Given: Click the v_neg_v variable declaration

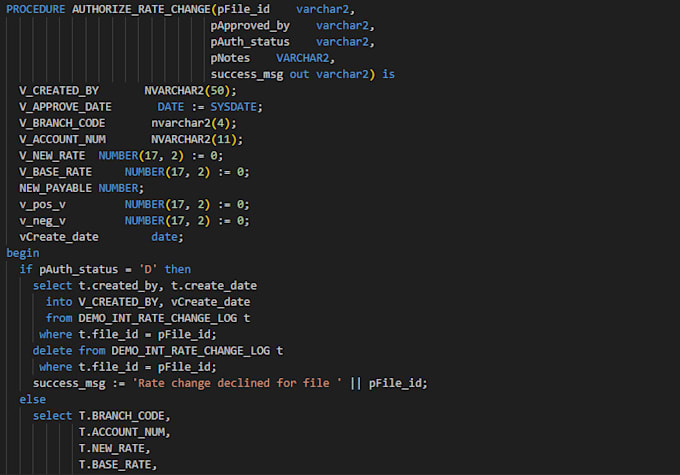Looking at the screenshot, I should pyautogui.click(x=134, y=221).
